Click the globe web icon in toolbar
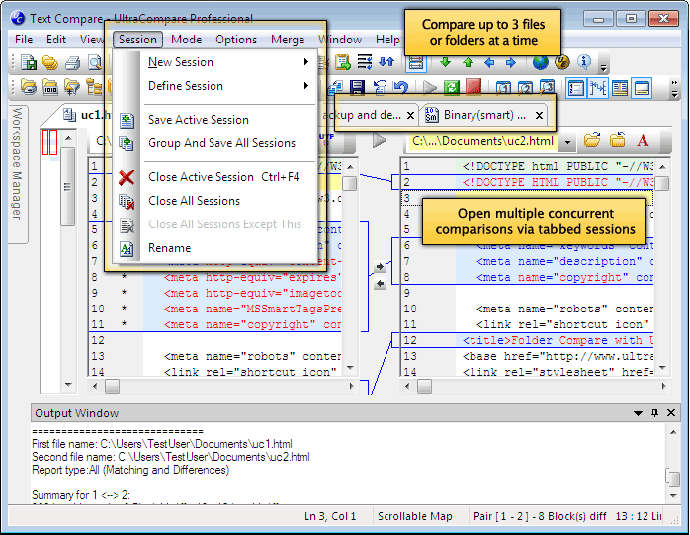Screen dimensions: 690x535 pyautogui.click(x=540, y=62)
